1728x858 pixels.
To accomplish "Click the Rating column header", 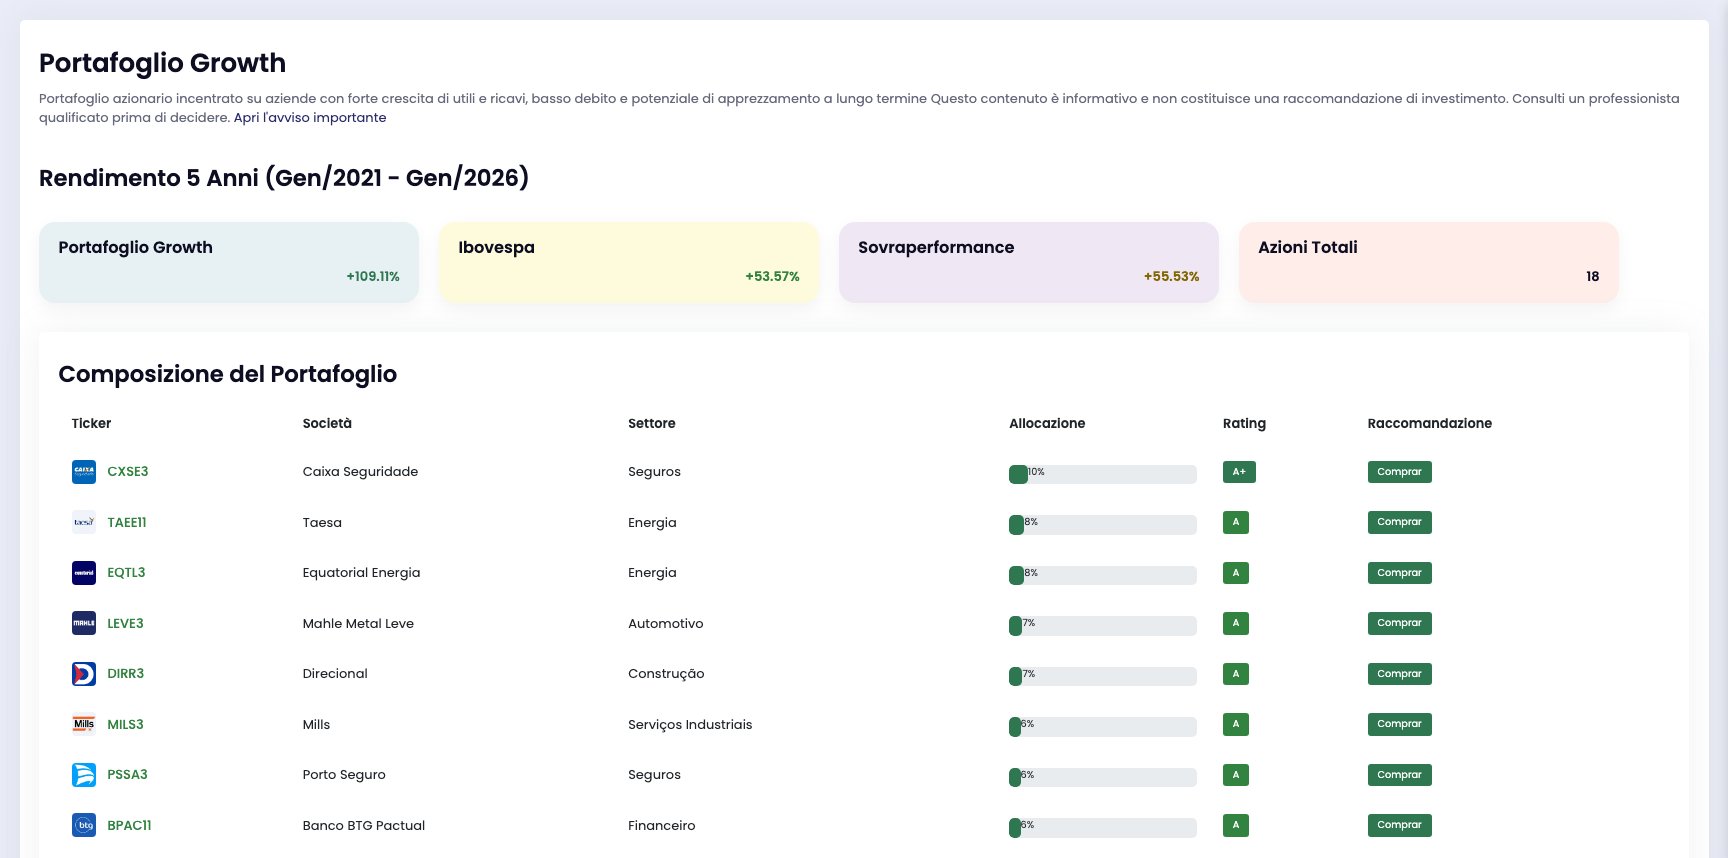I will click(x=1244, y=423).
